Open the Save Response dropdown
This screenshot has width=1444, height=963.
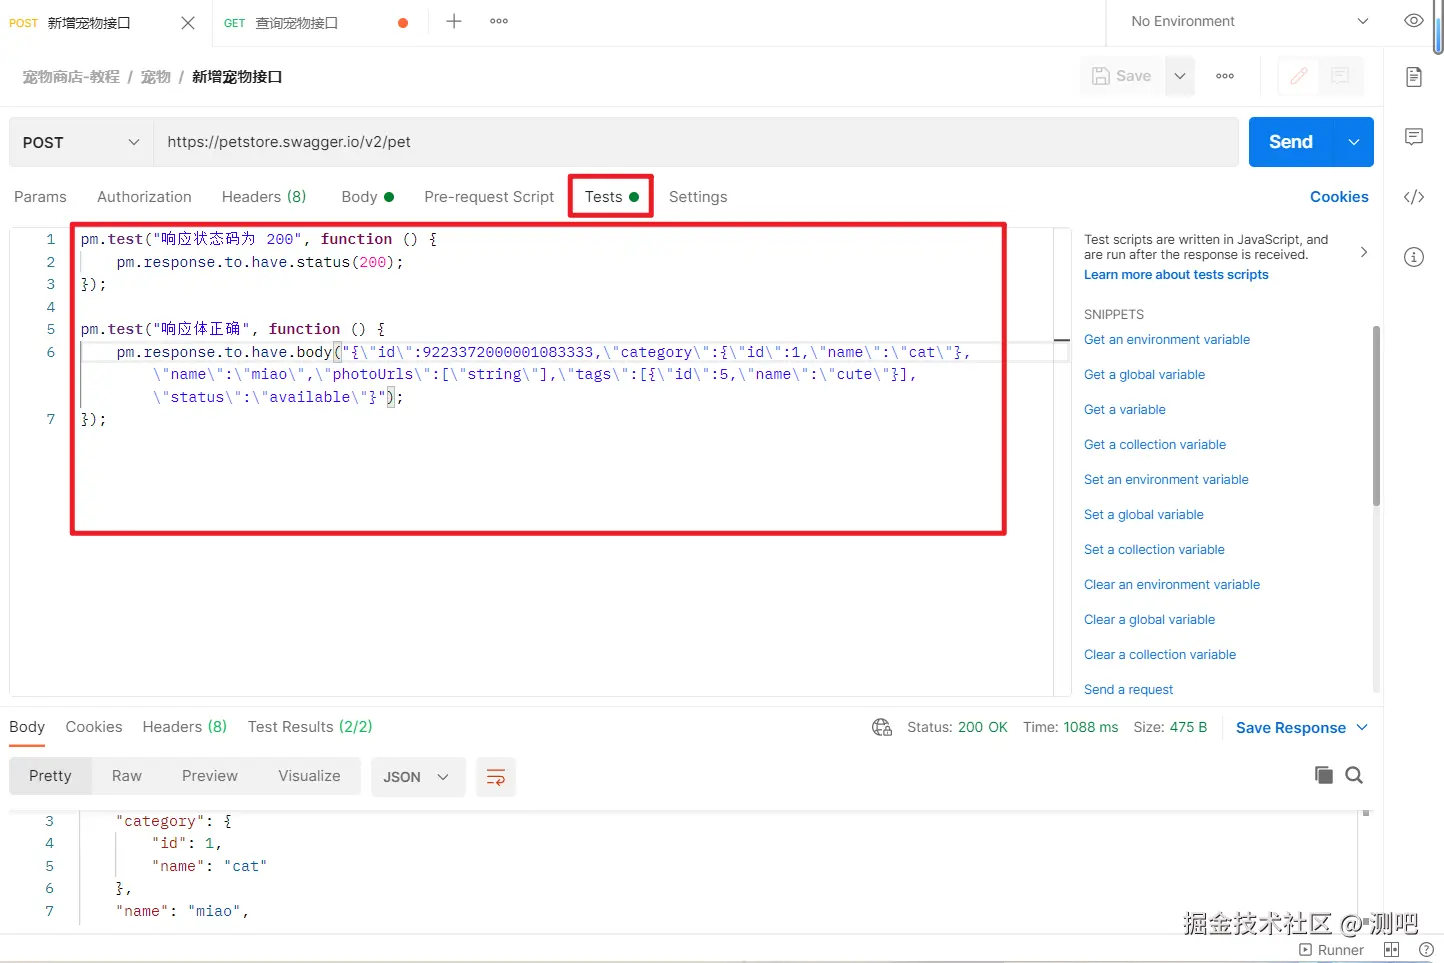(1301, 728)
